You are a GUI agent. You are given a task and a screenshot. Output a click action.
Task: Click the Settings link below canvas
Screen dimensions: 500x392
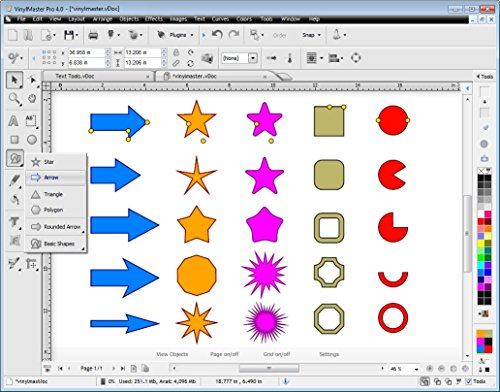point(329,354)
